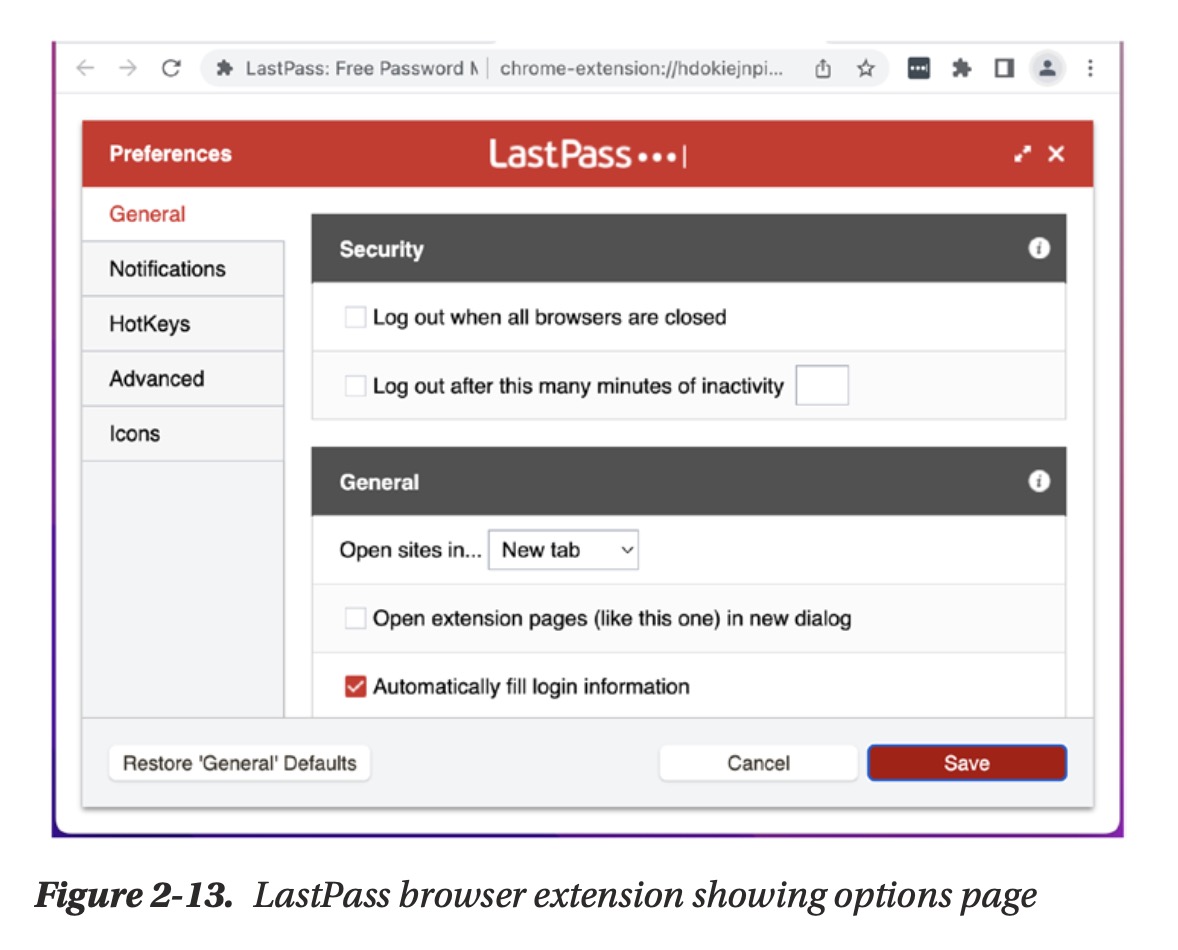Enable open extension pages in new dialog
This screenshot has width=1178, height=950.
pos(355,618)
